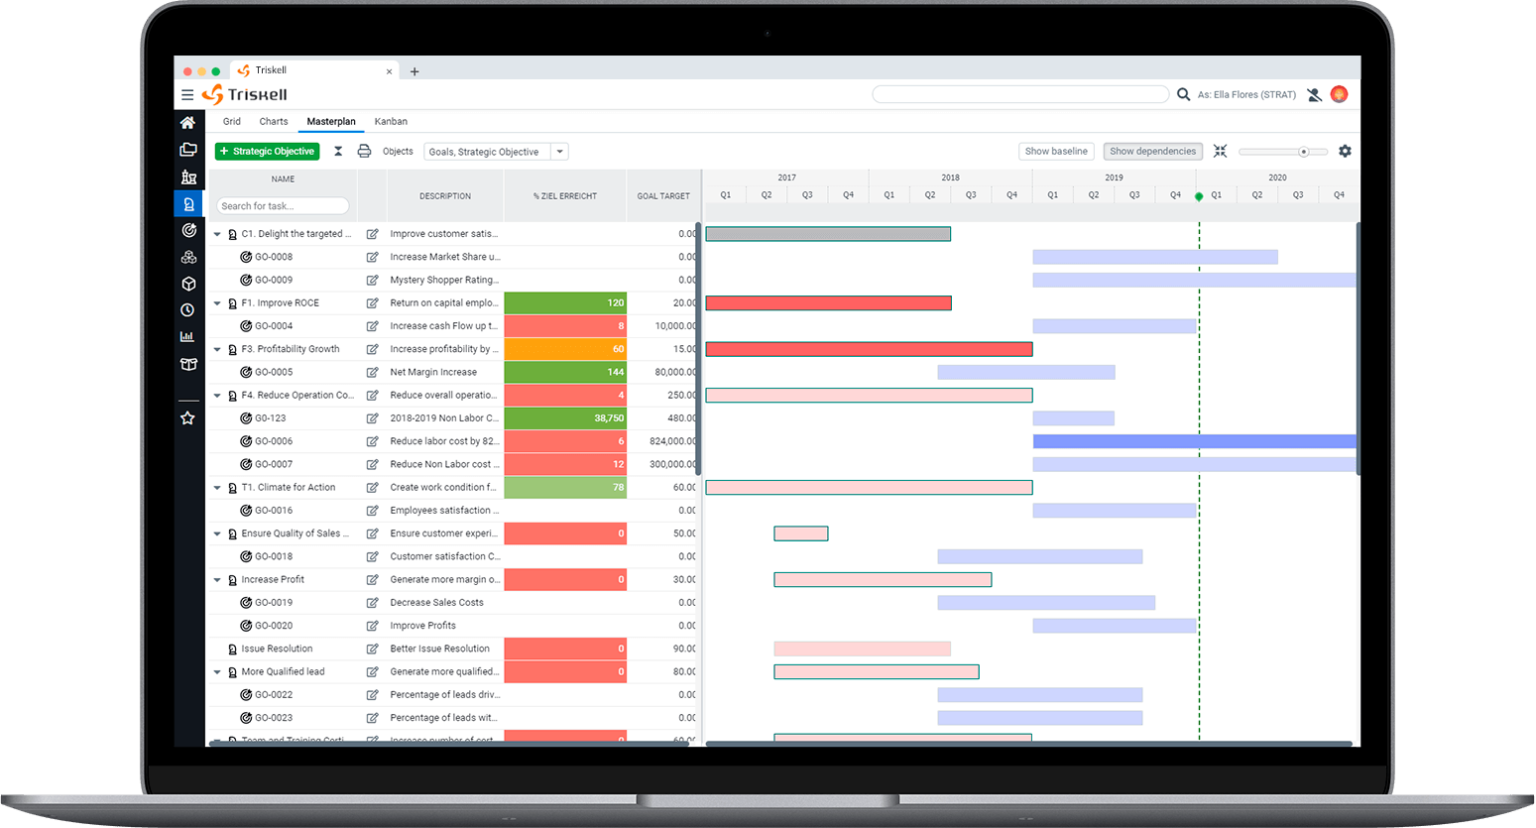
Task: Open new browser tab with plus
Action: 414,71
